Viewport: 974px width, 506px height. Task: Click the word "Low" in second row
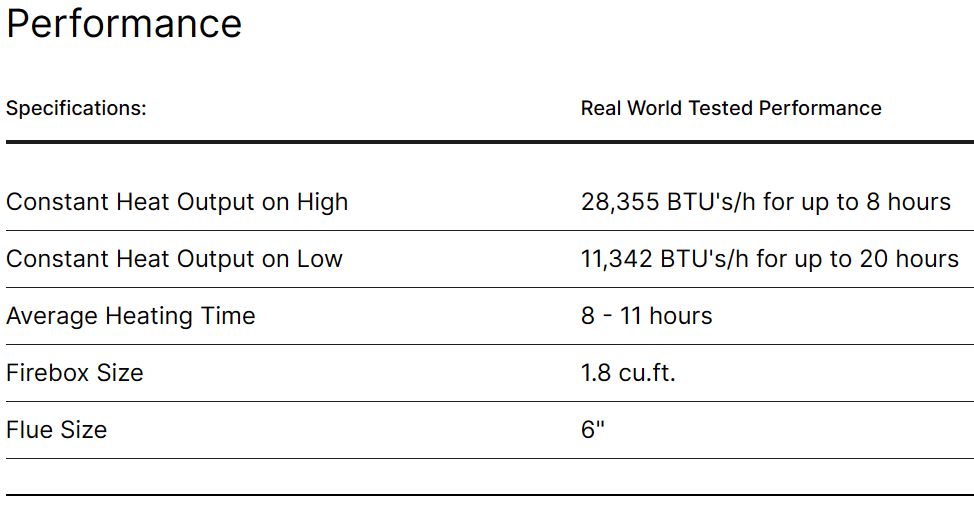pos(319,259)
